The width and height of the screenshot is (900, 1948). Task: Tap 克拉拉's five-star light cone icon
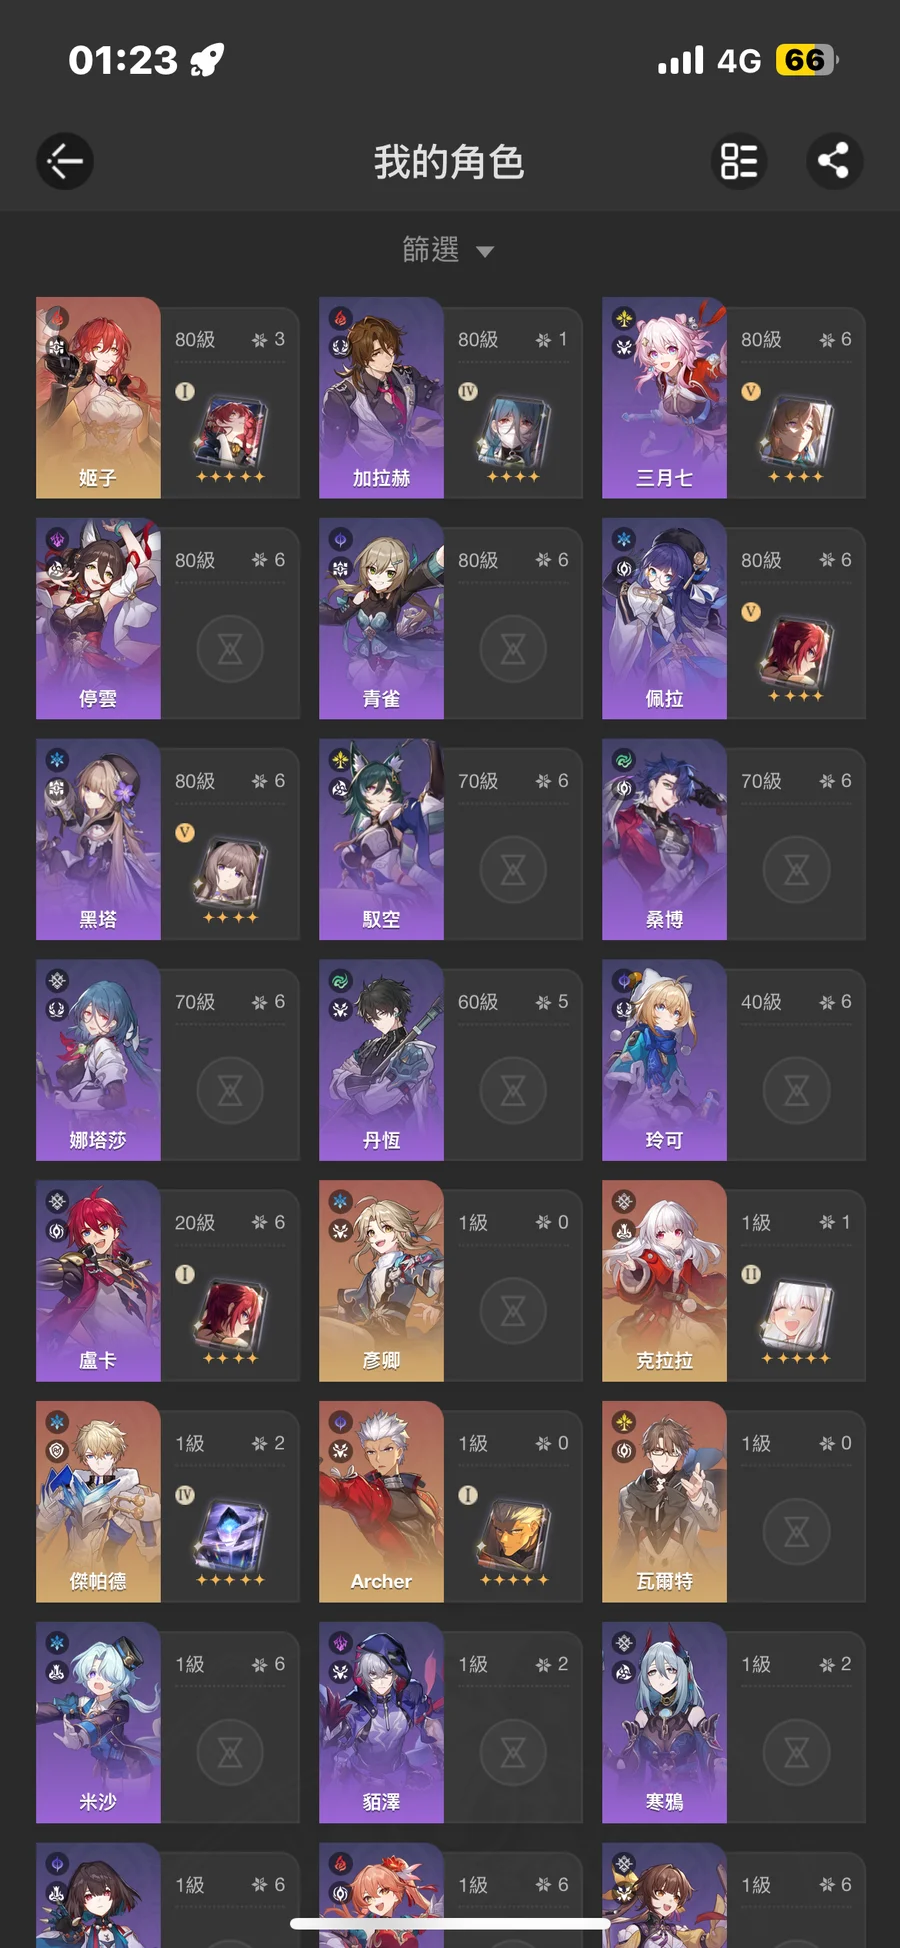pyautogui.click(x=797, y=1316)
